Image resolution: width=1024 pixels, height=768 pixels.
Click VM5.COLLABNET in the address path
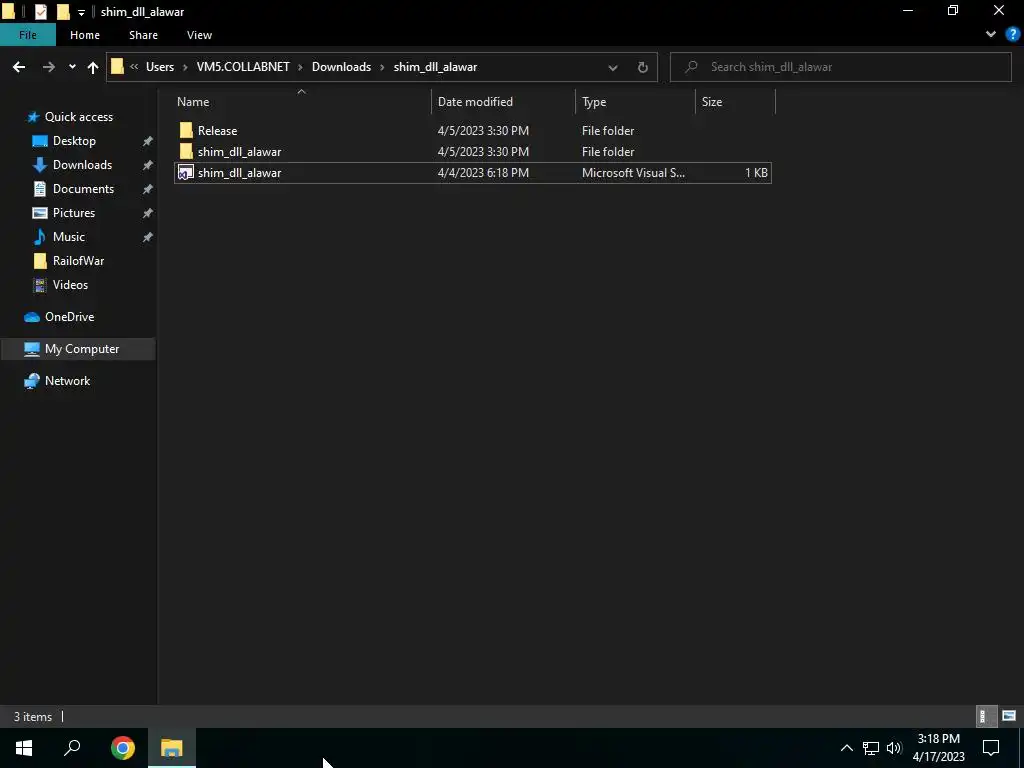click(243, 67)
